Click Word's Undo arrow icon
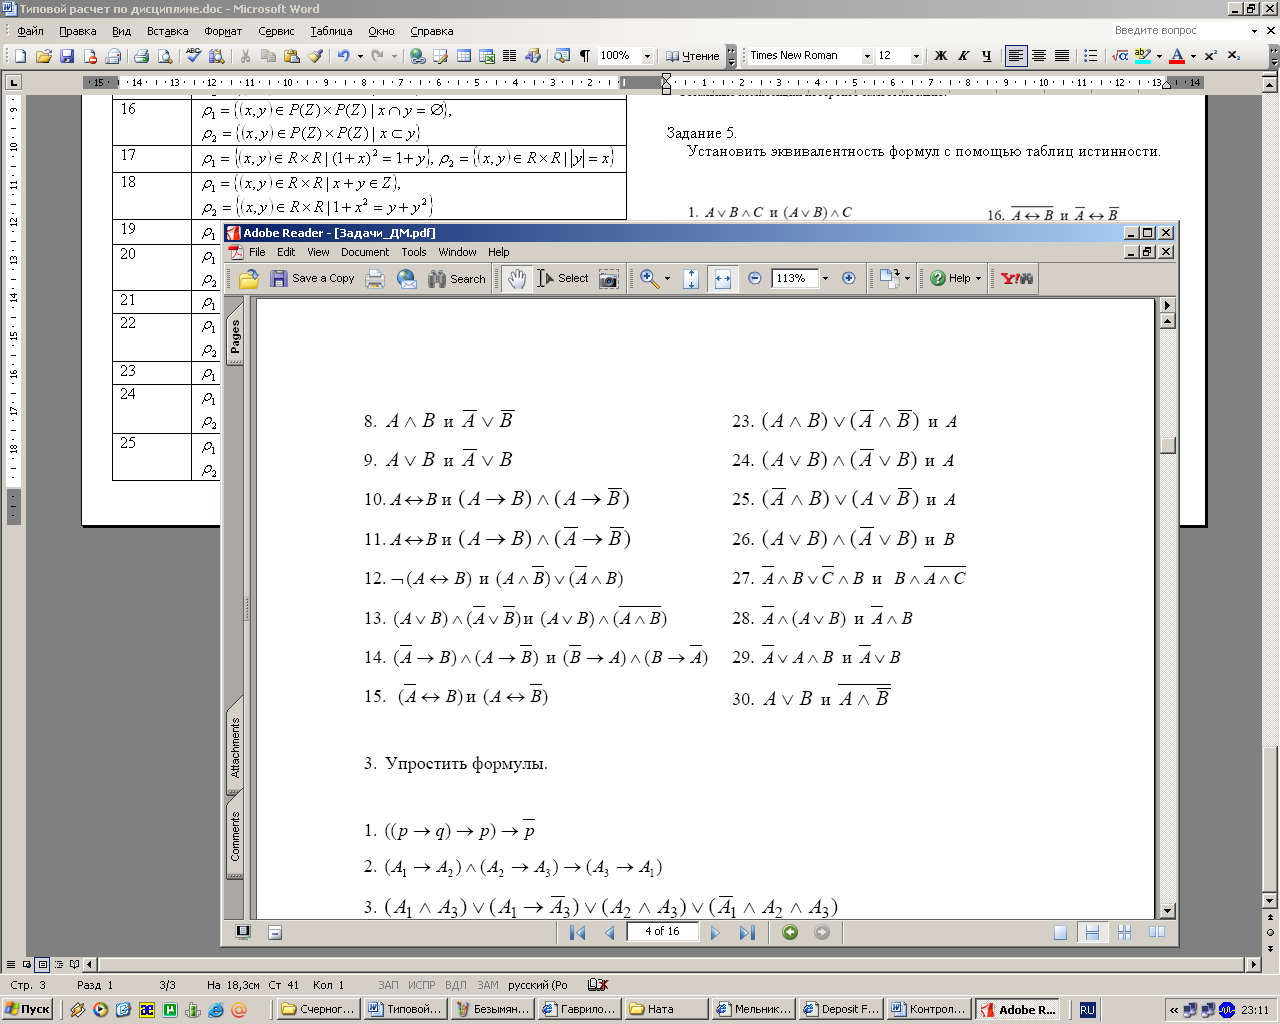 click(x=344, y=56)
